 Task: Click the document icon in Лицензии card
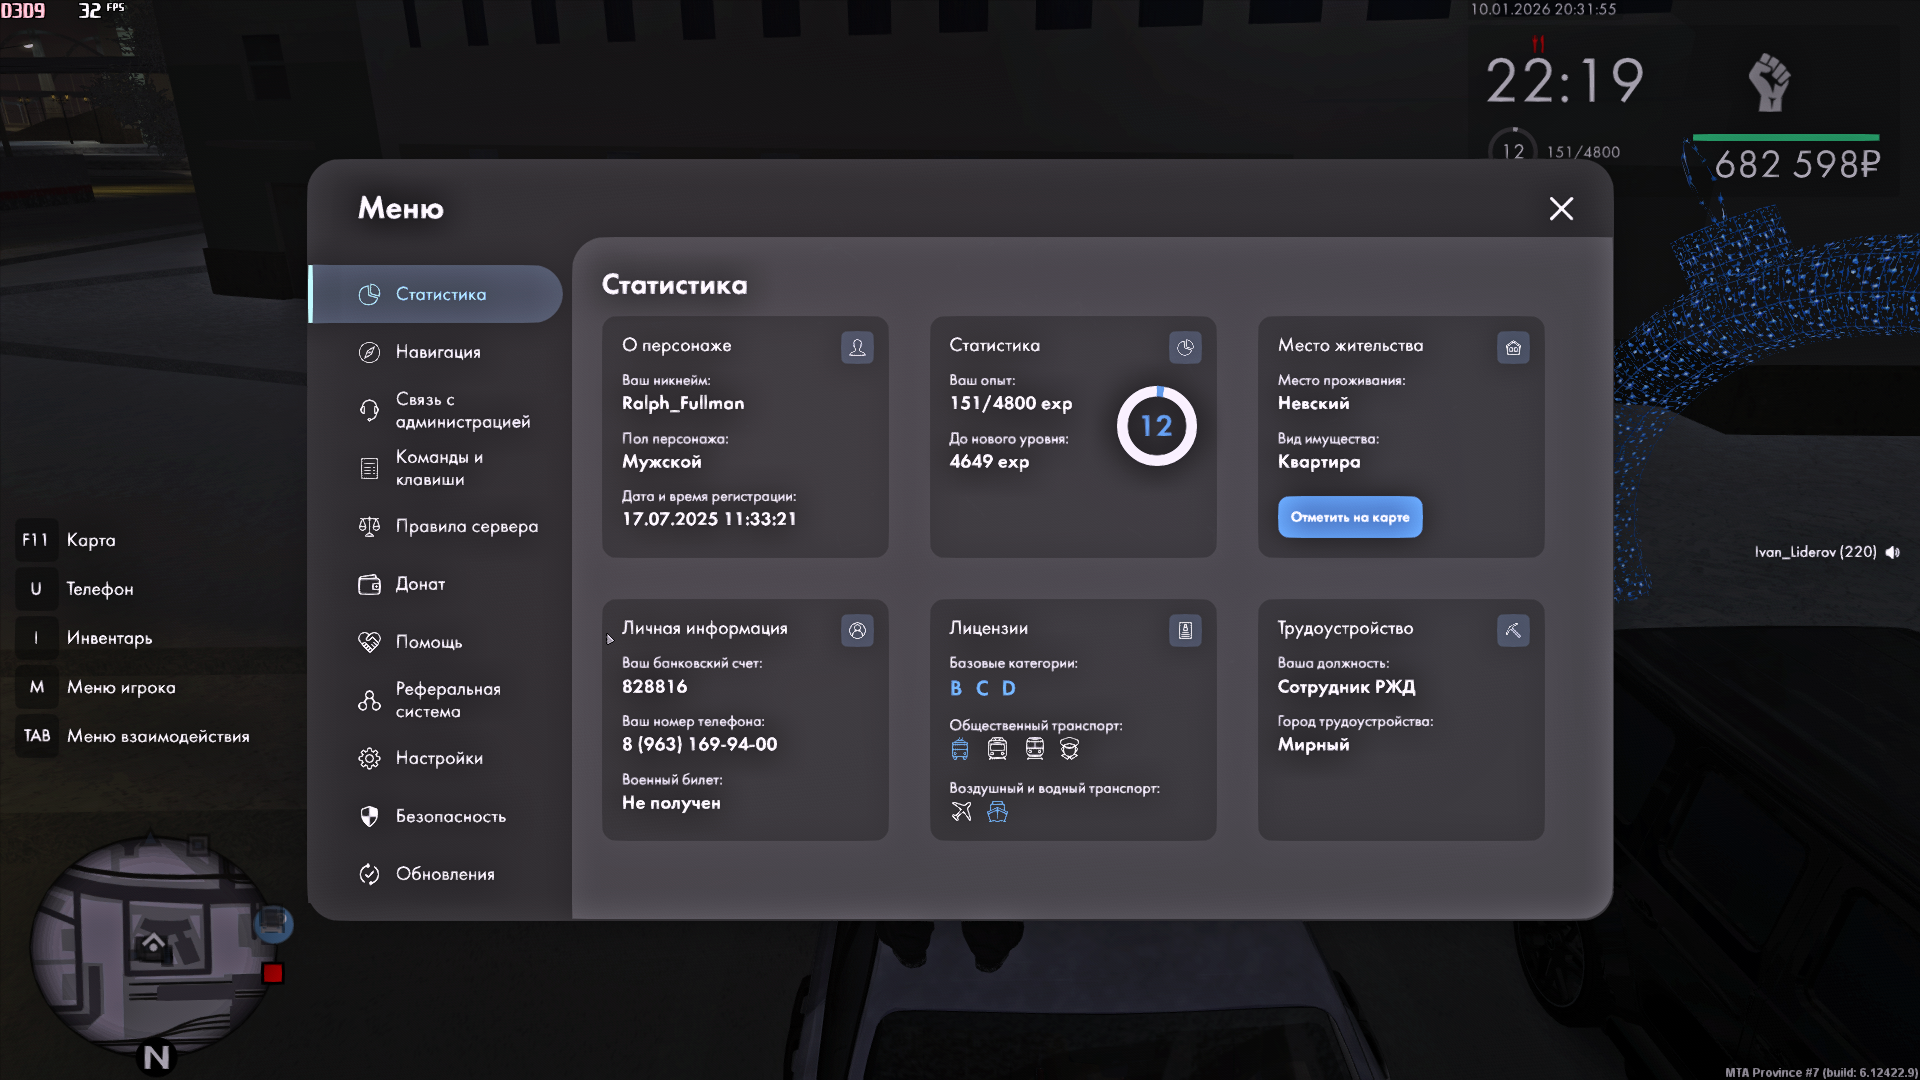coord(1185,630)
